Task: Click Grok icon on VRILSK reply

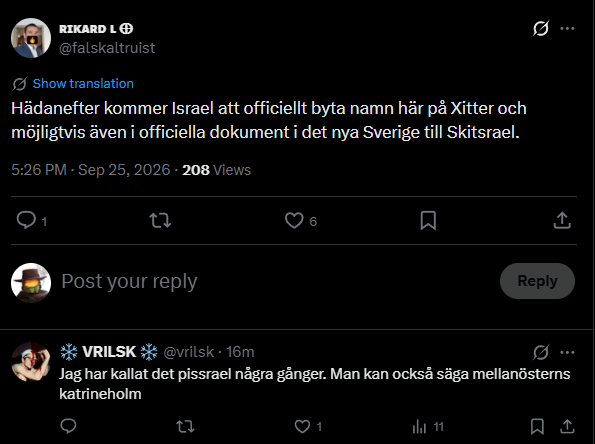Action: (541, 352)
